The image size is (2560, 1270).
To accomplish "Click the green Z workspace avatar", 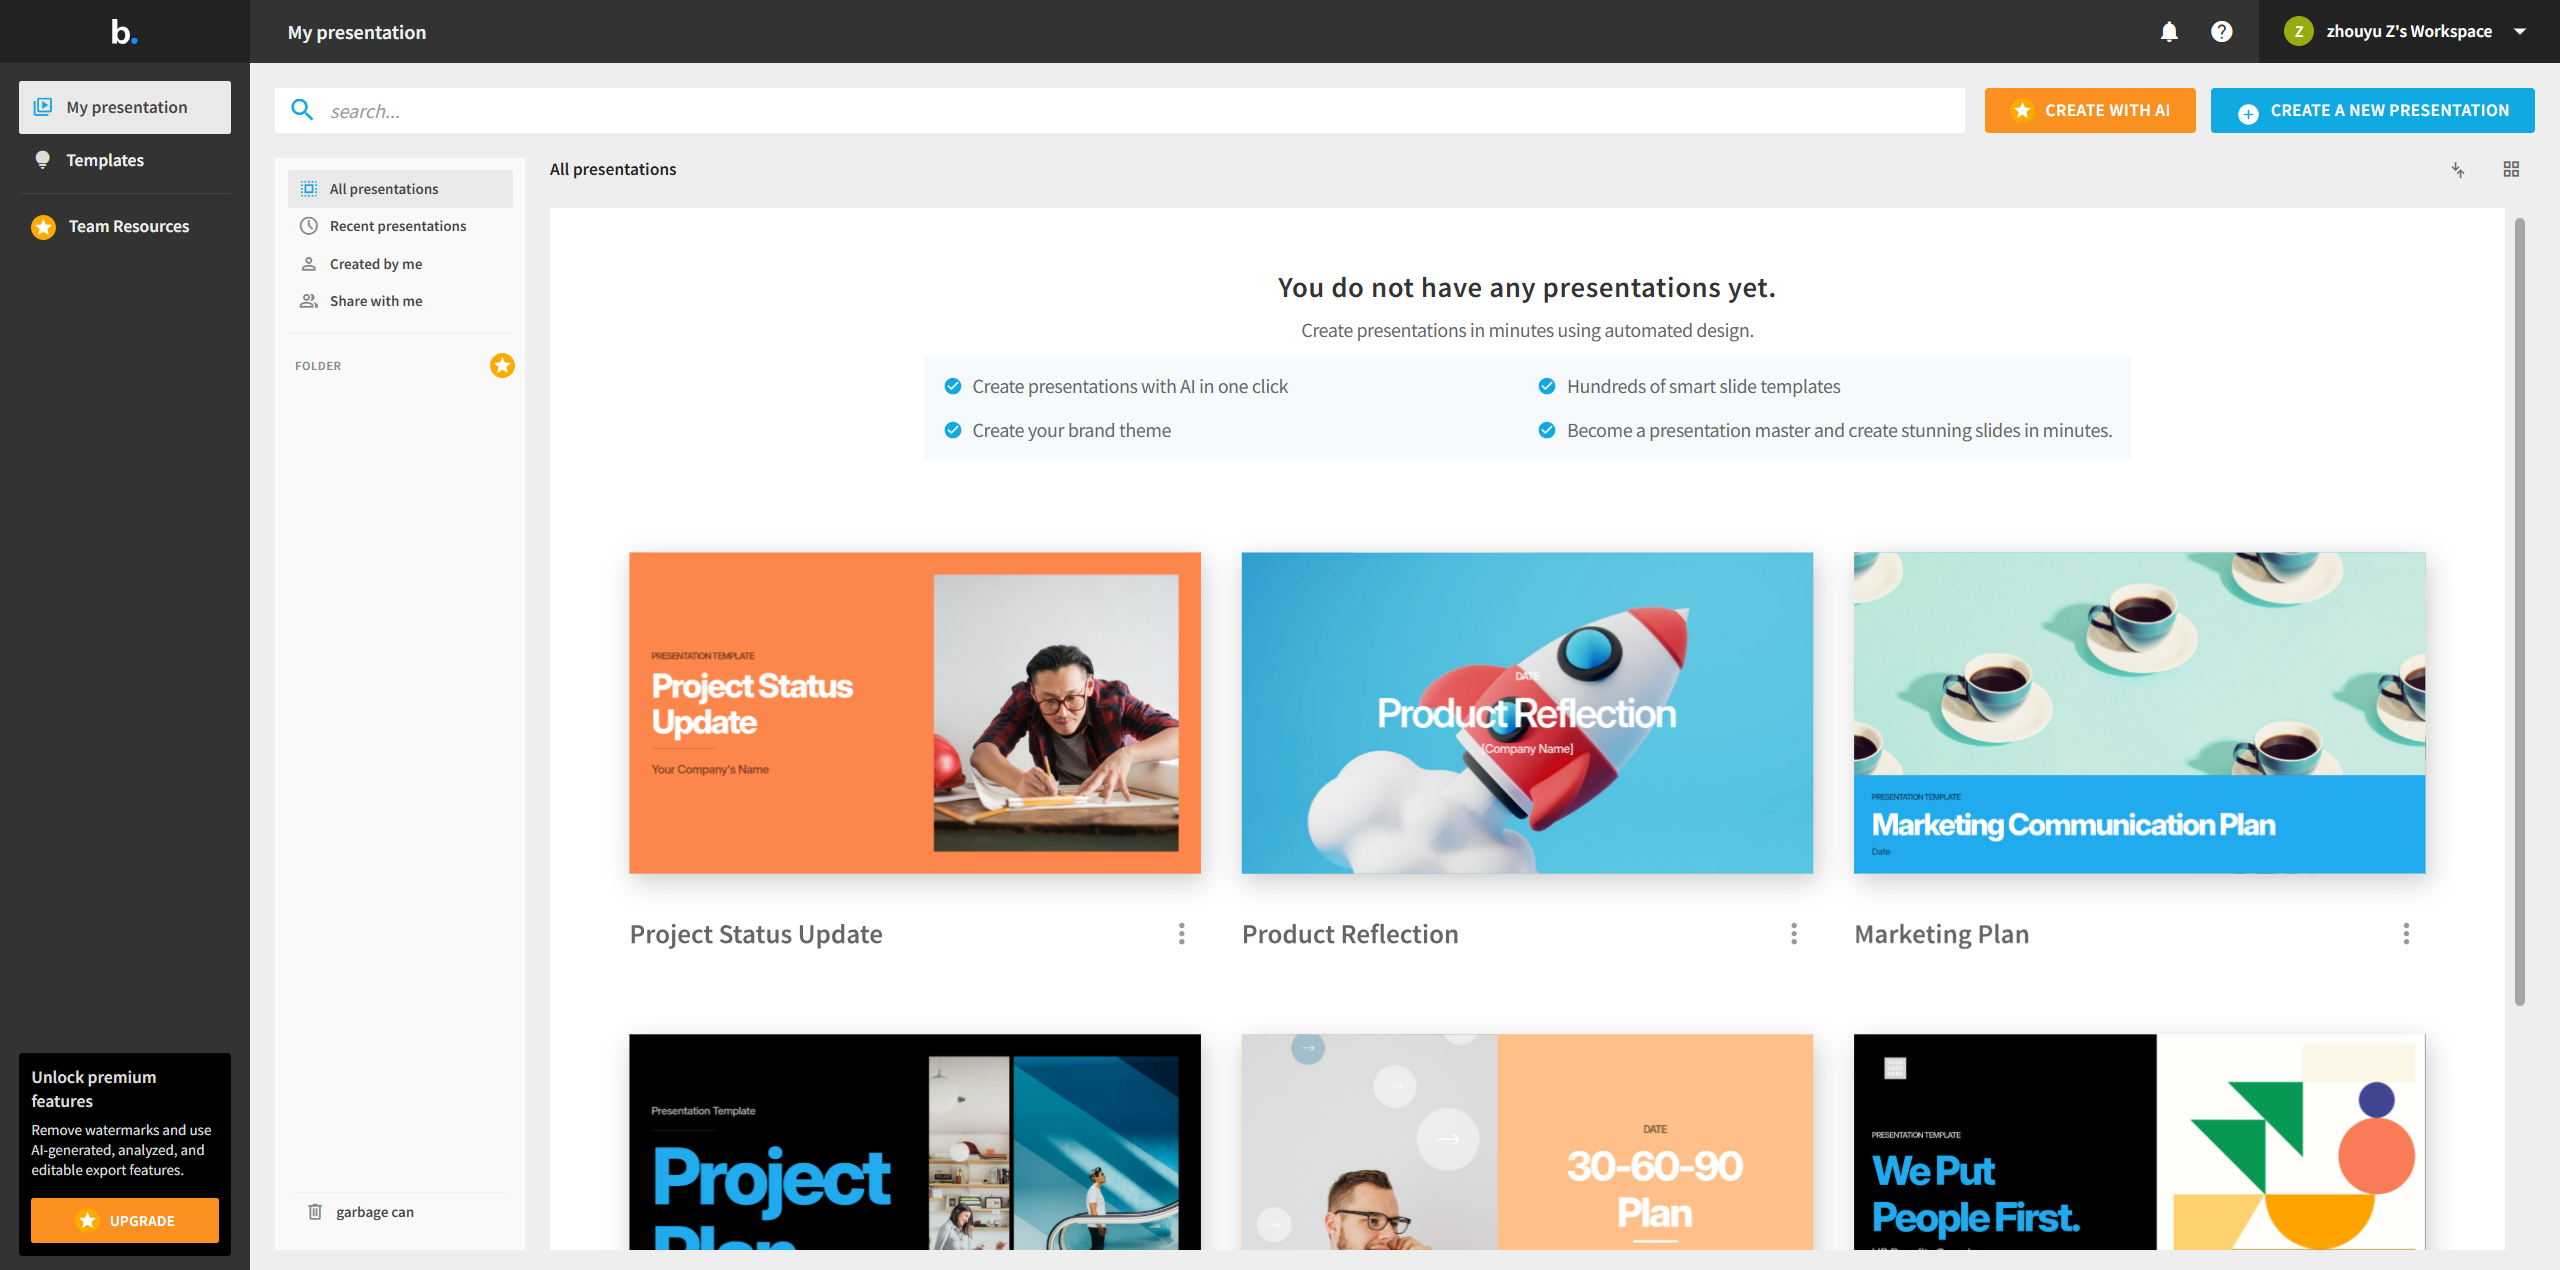I will pyautogui.click(x=2299, y=32).
